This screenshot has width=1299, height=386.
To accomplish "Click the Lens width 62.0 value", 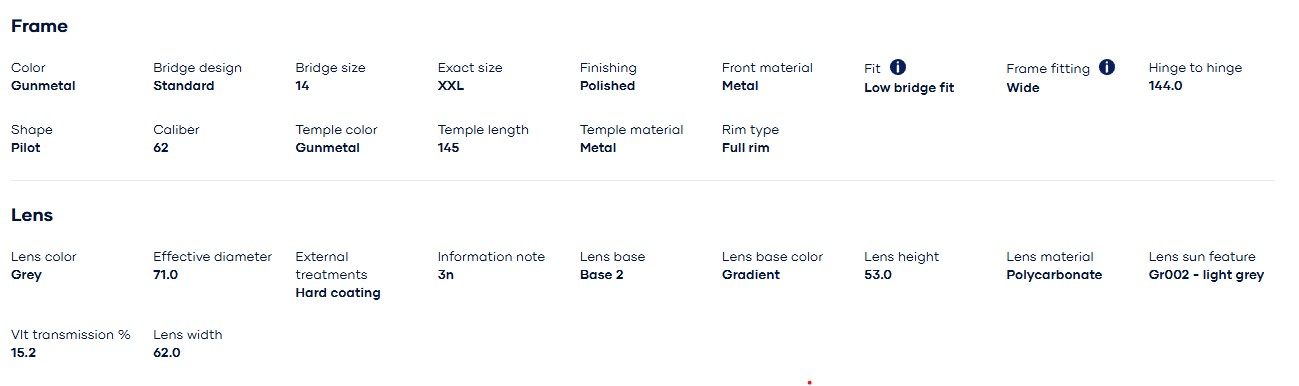I will [x=167, y=353].
